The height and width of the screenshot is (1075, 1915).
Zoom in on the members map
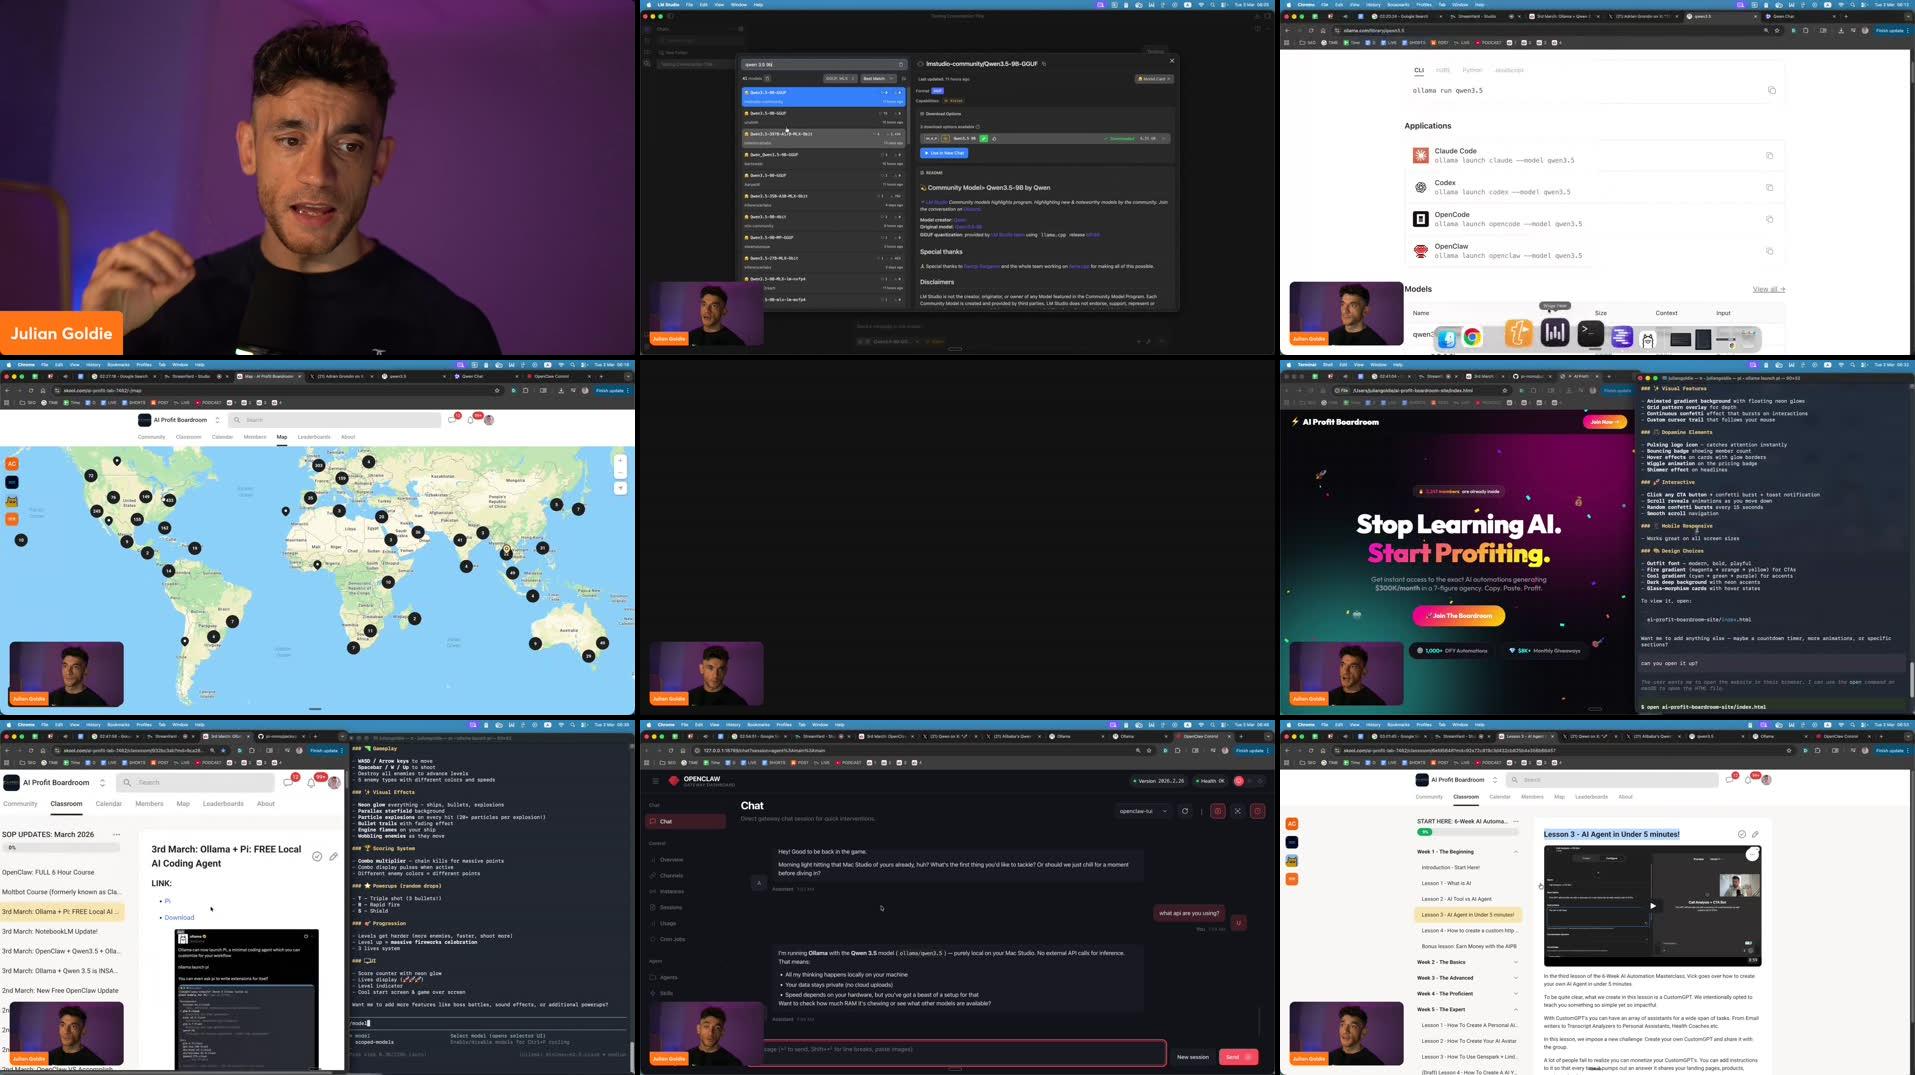(x=620, y=461)
